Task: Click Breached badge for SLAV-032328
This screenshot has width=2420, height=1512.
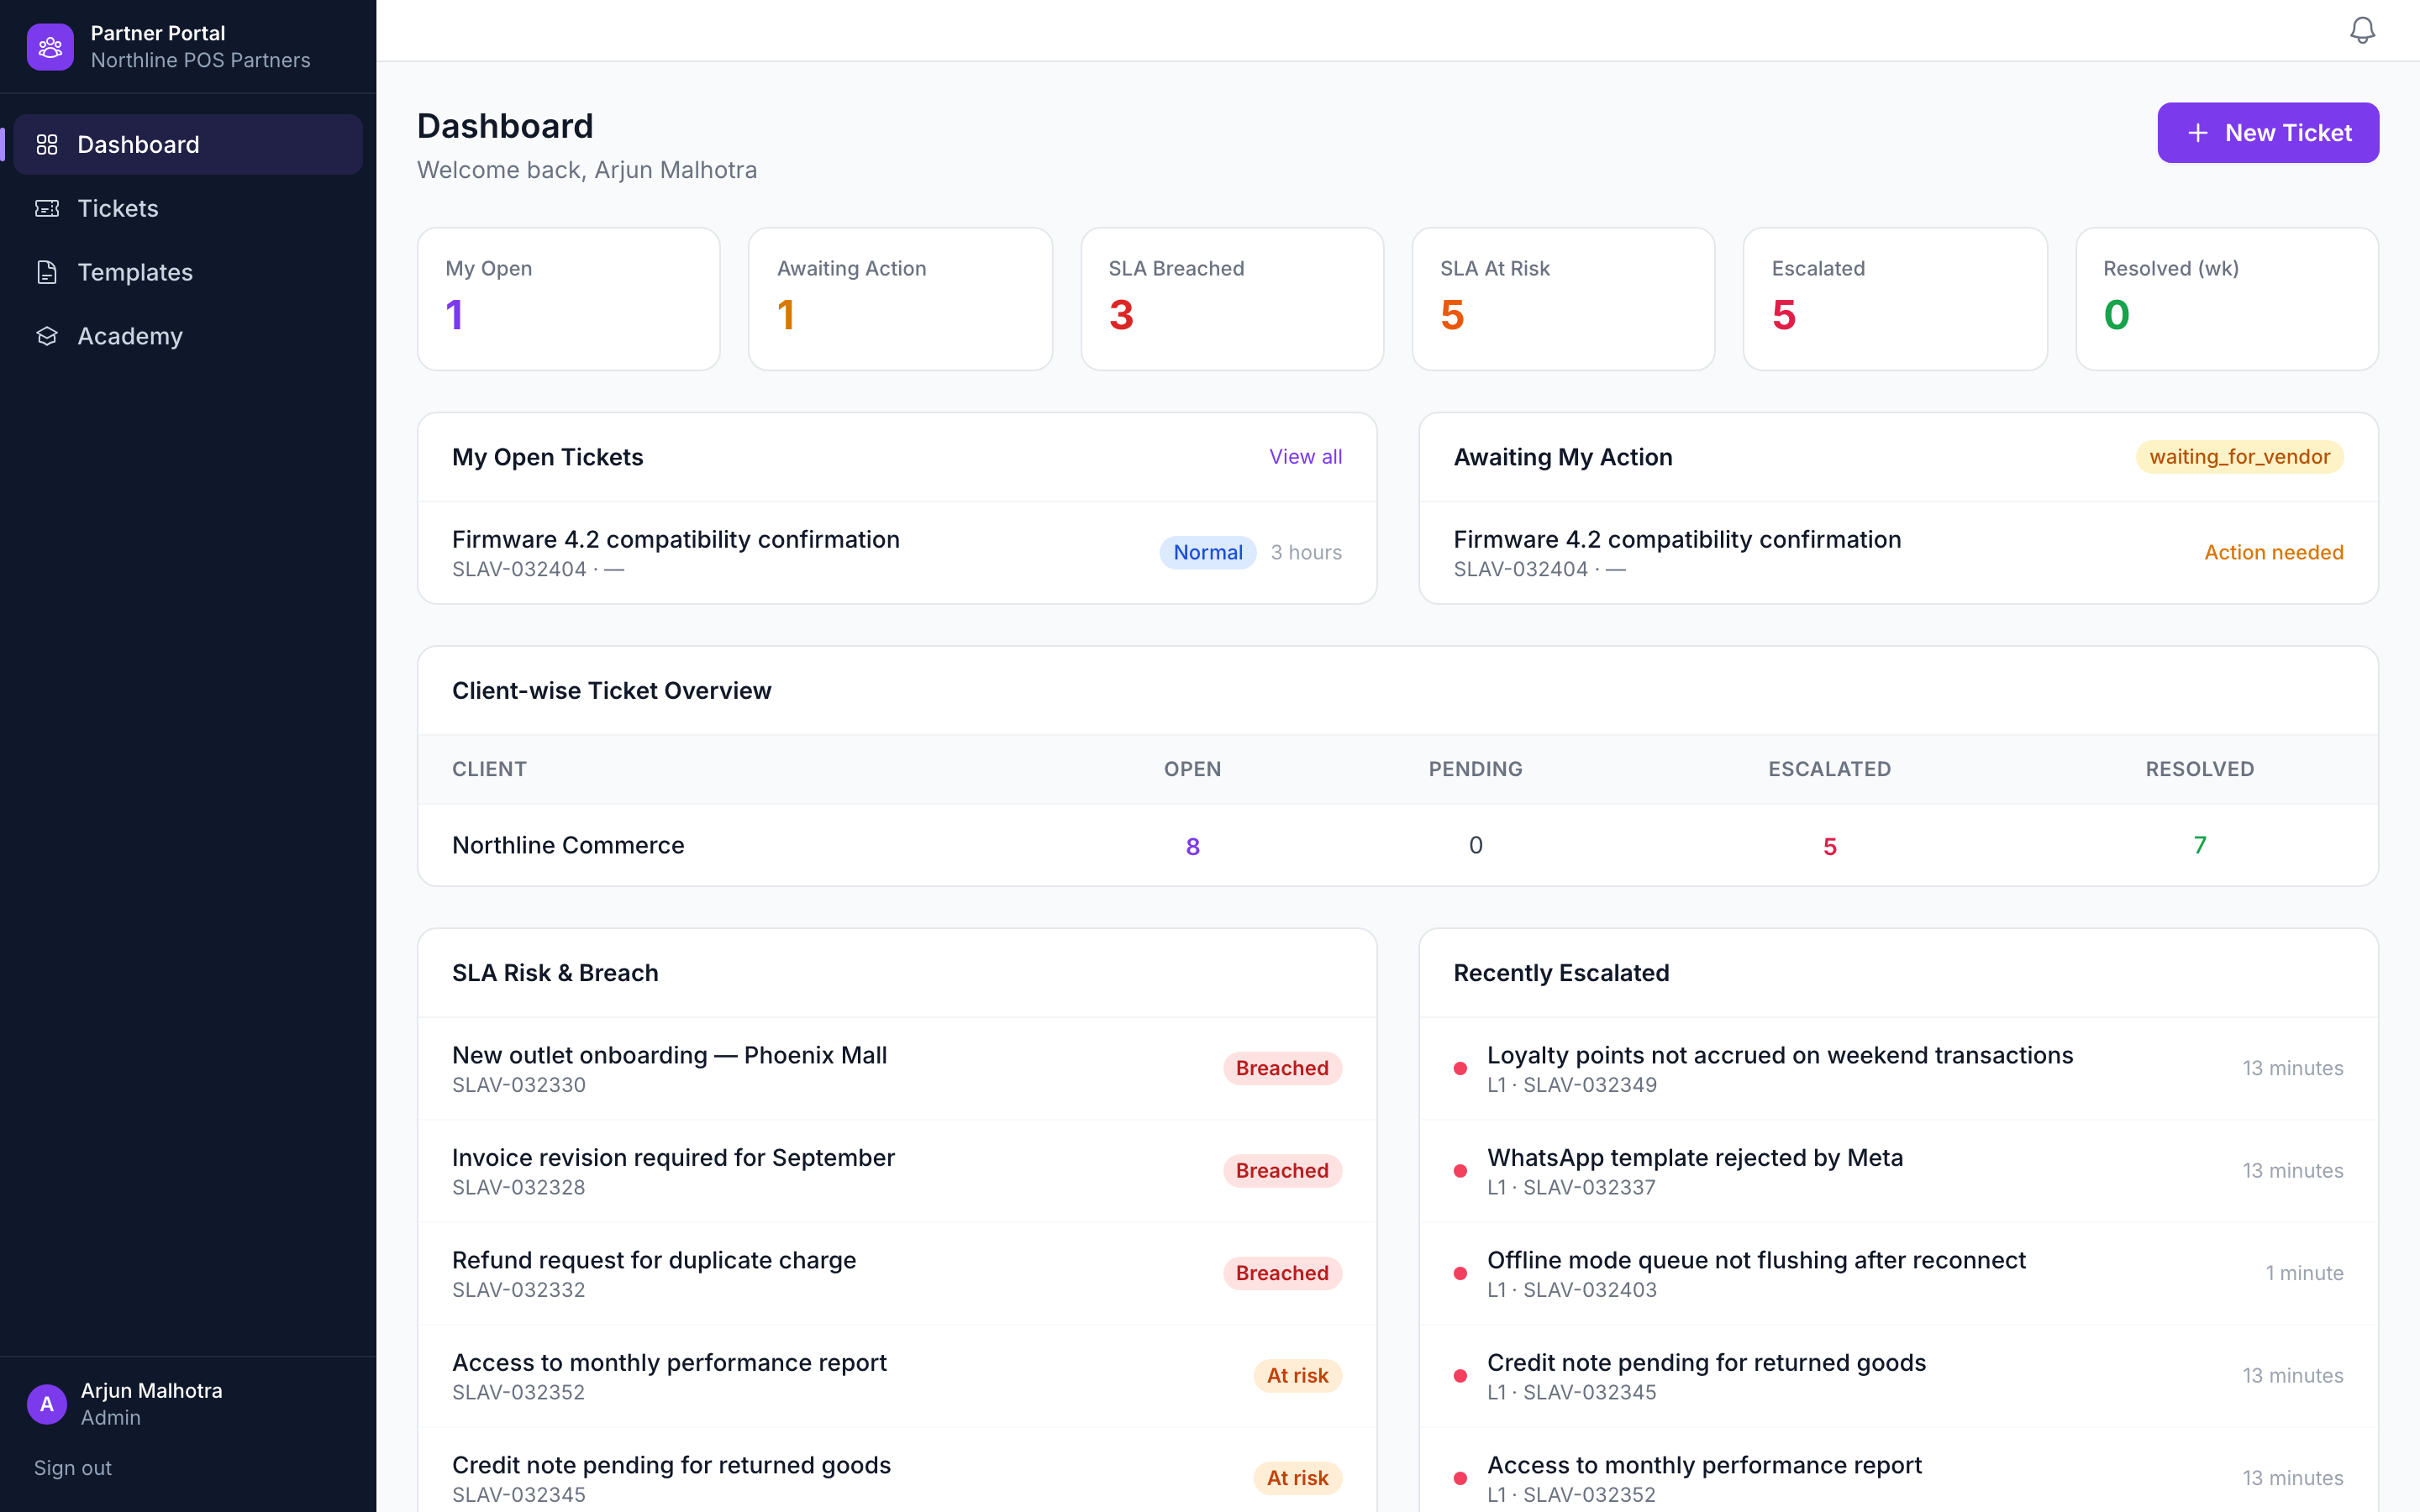Action: click(1282, 1171)
